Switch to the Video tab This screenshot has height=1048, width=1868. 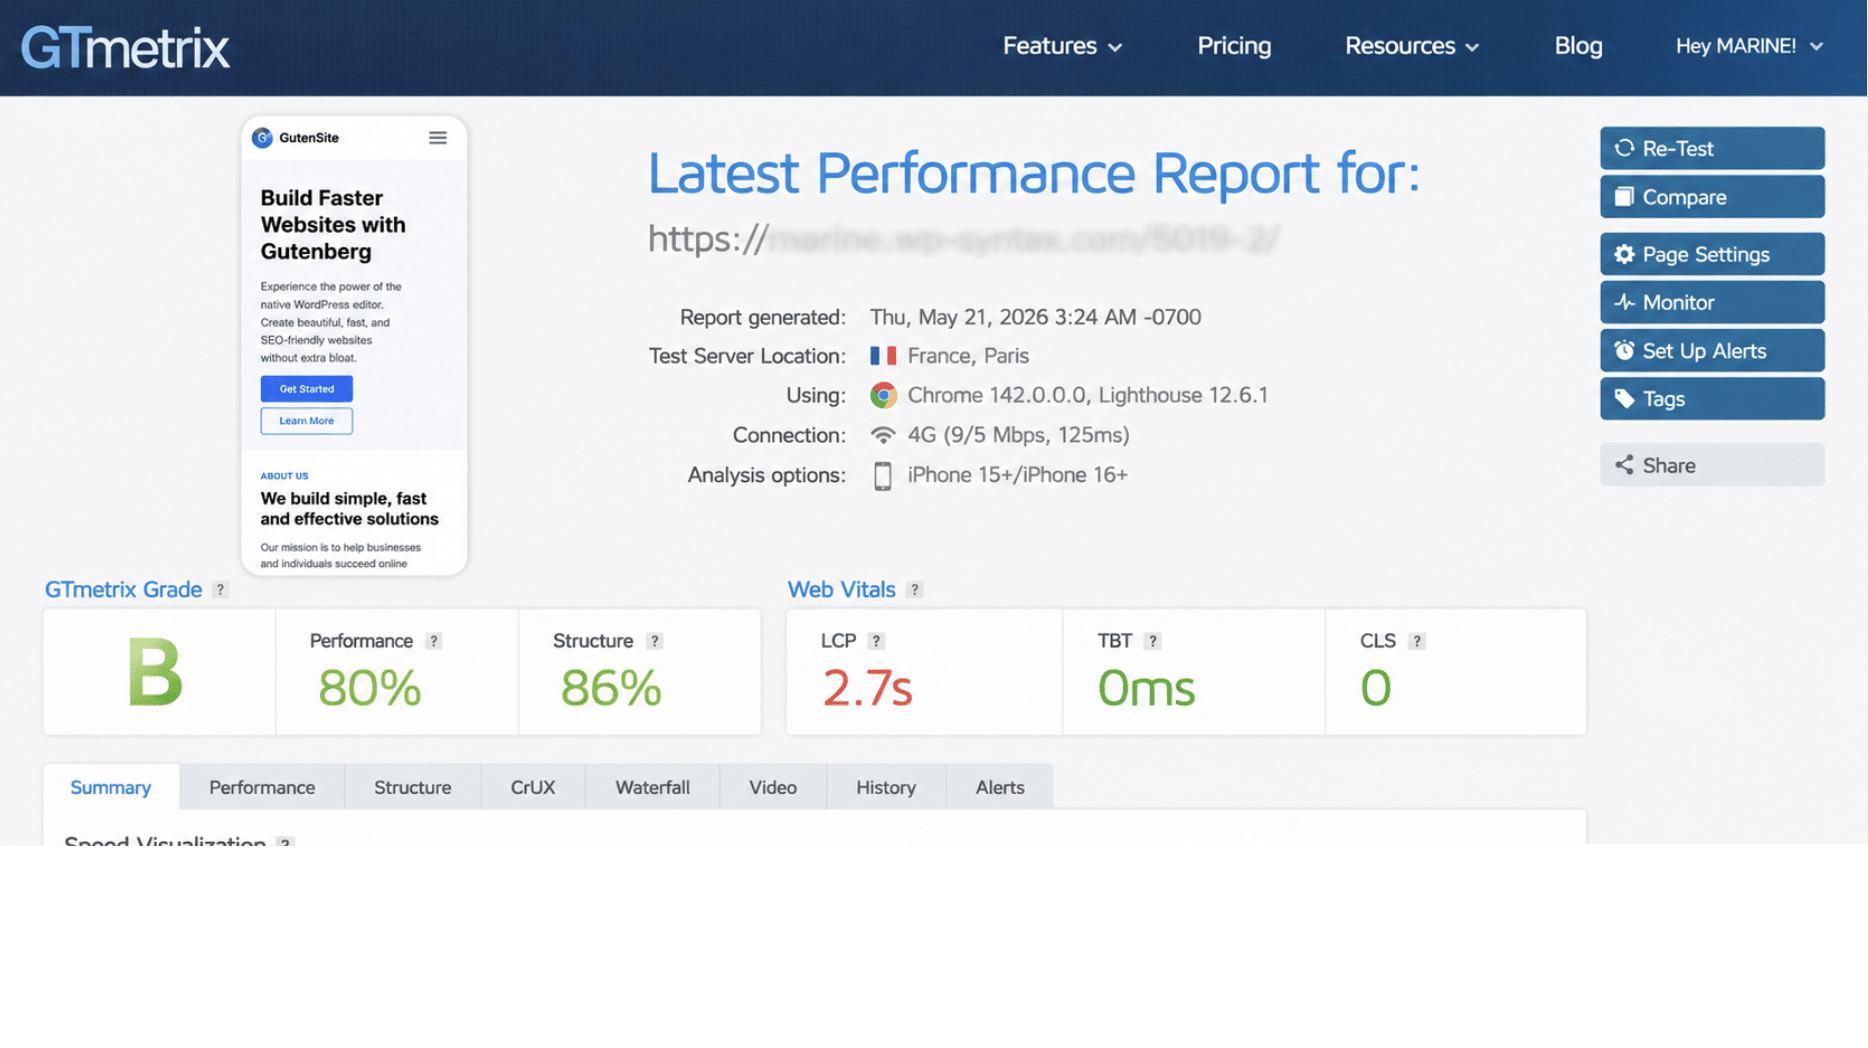[773, 788]
